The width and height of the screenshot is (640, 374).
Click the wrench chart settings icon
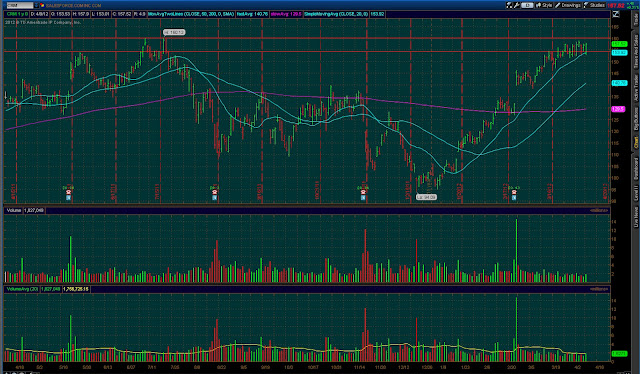click(x=517, y=5)
